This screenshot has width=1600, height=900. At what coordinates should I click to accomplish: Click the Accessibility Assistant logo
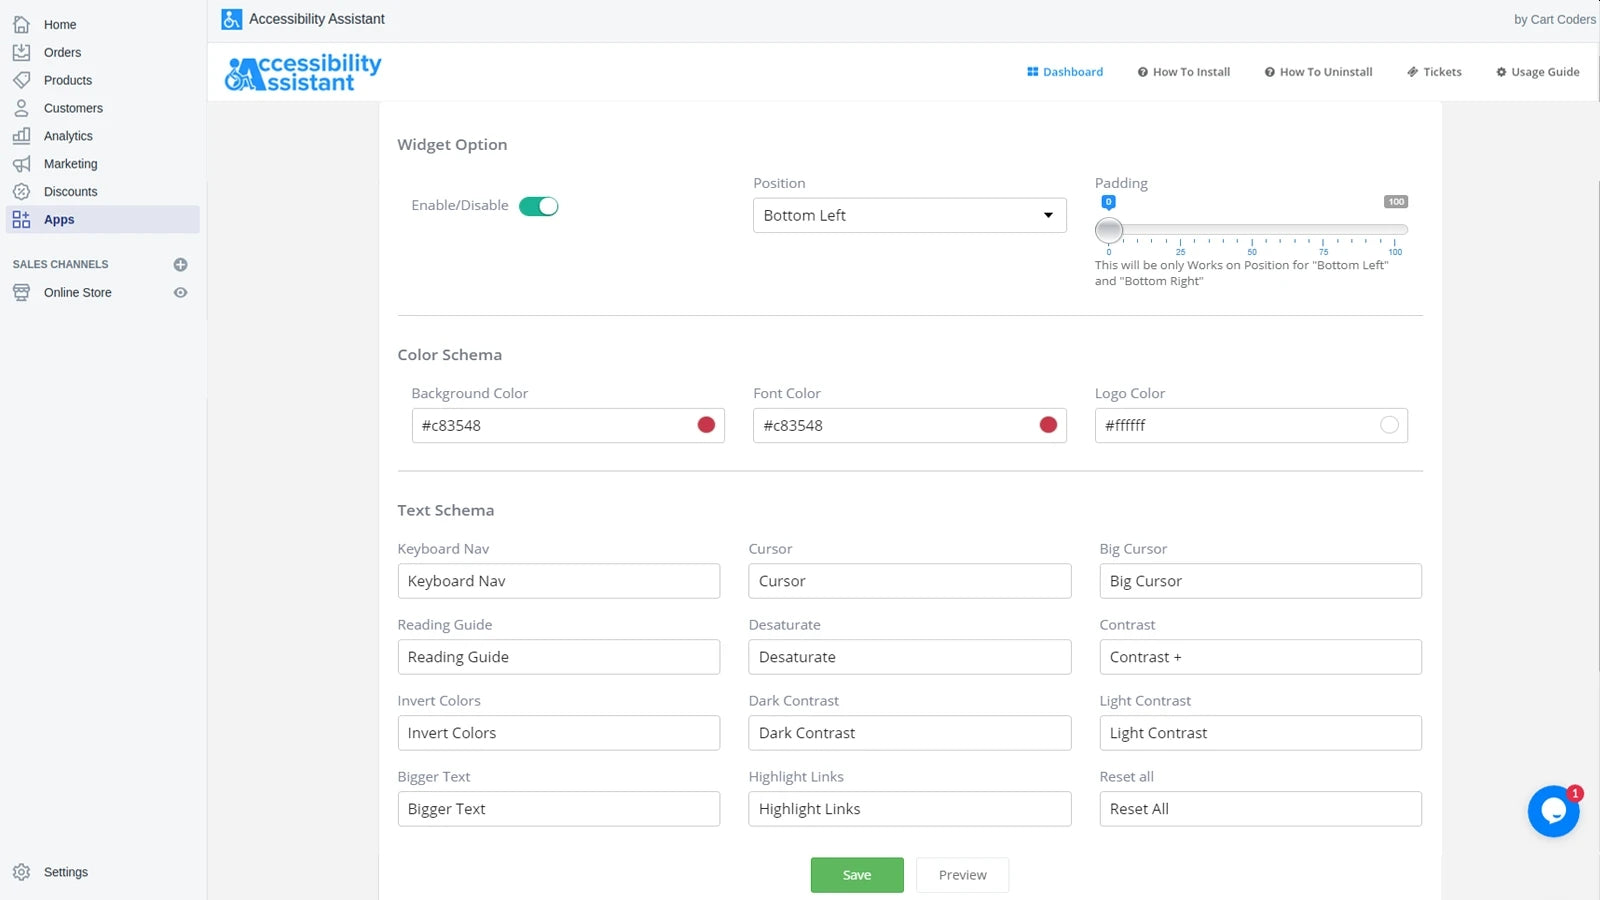[x=300, y=71]
